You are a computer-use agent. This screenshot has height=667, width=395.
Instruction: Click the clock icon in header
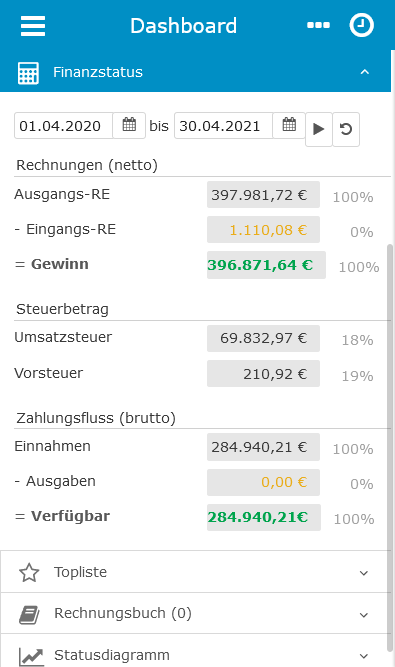361,26
